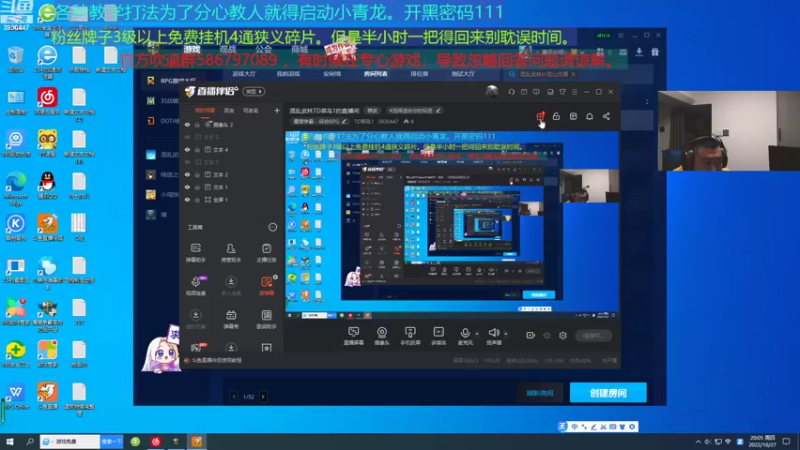Edit the 综合RPG category selector
Image resolution: width=800 pixels, height=450 pixels.
point(320,121)
